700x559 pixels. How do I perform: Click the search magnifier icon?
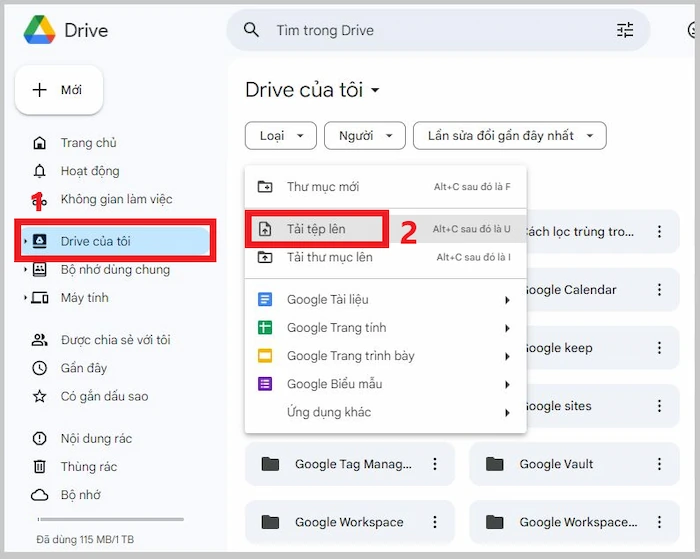(x=251, y=30)
